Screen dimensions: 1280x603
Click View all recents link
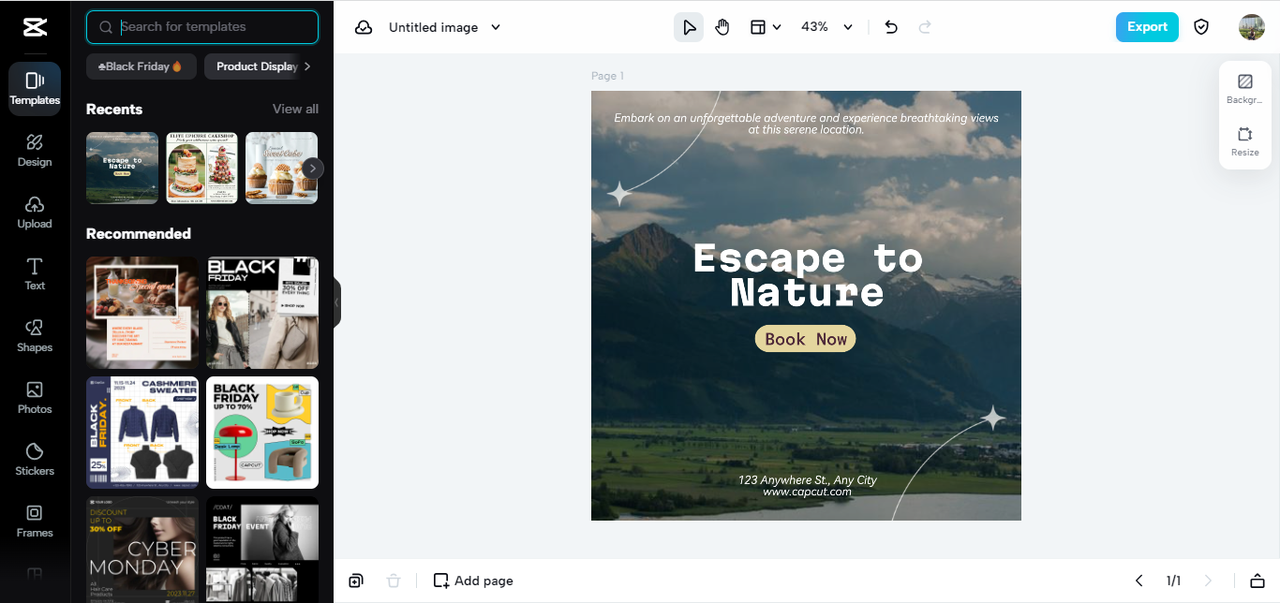click(x=295, y=109)
